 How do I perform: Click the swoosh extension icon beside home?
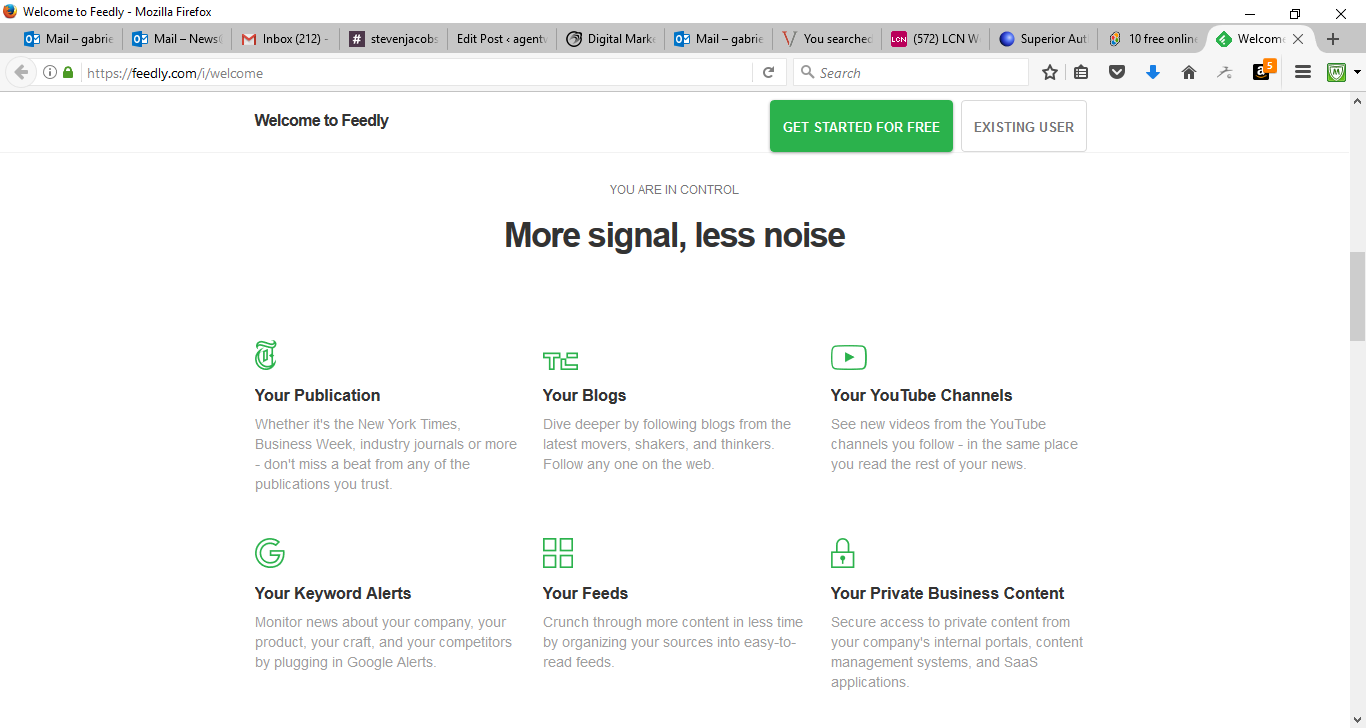(x=1225, y=72)
